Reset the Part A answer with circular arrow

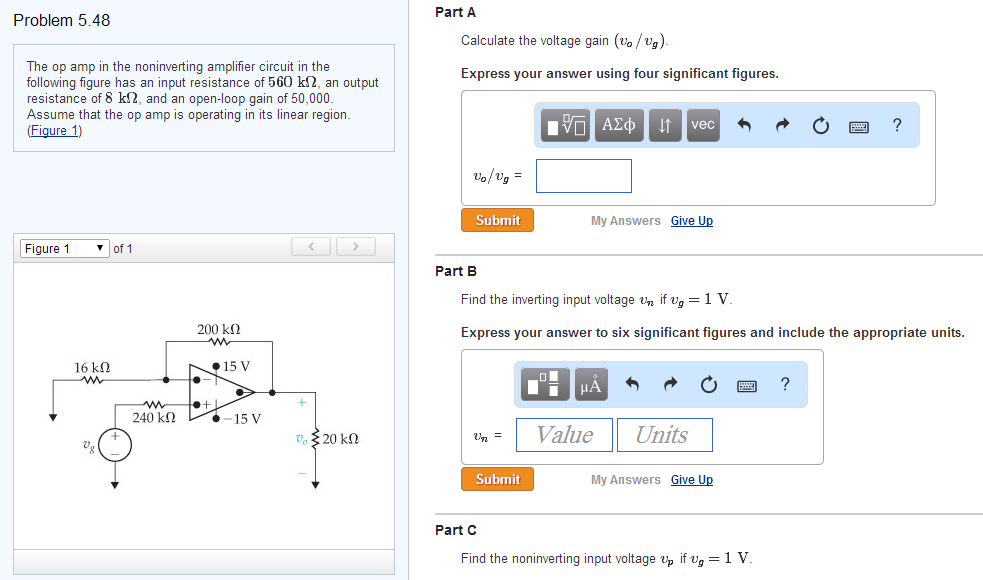tap(820, 124)
